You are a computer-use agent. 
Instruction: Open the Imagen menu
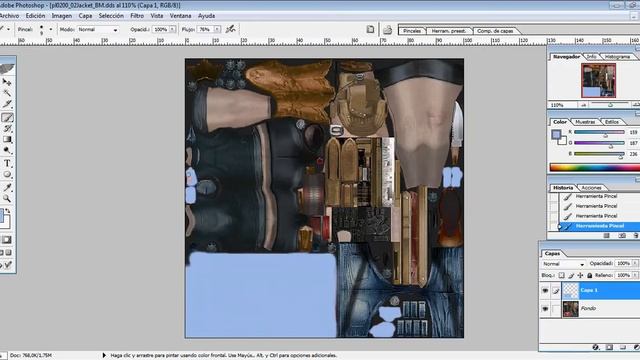point(62,16)
